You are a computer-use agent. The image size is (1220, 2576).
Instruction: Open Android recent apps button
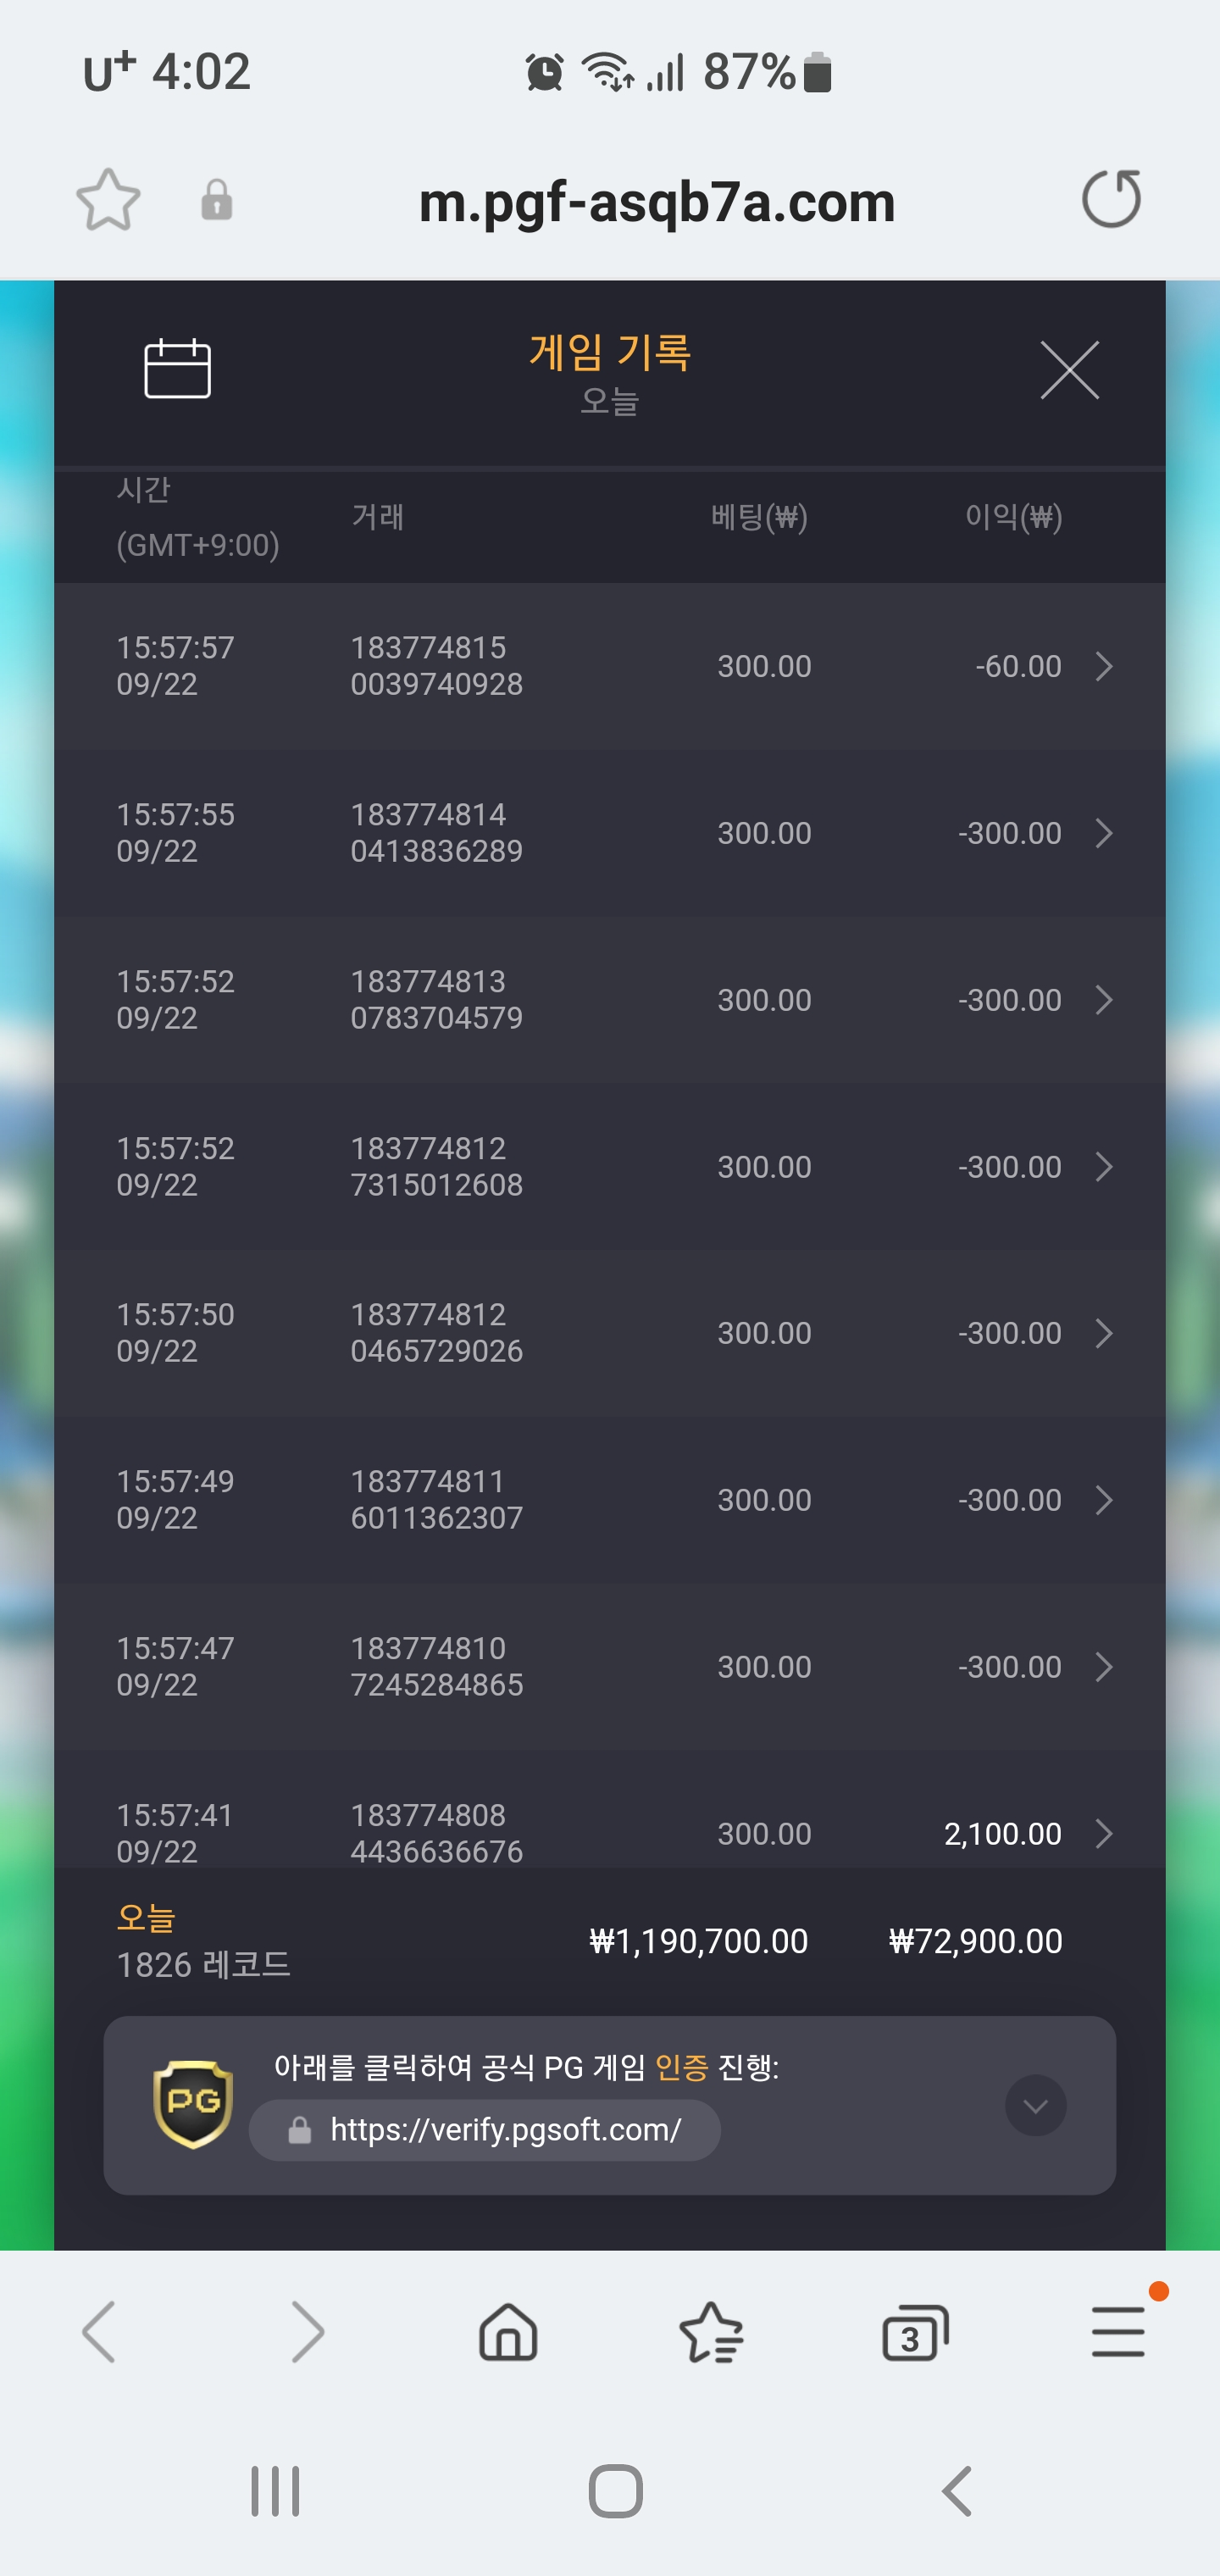tap(275, 2490)
